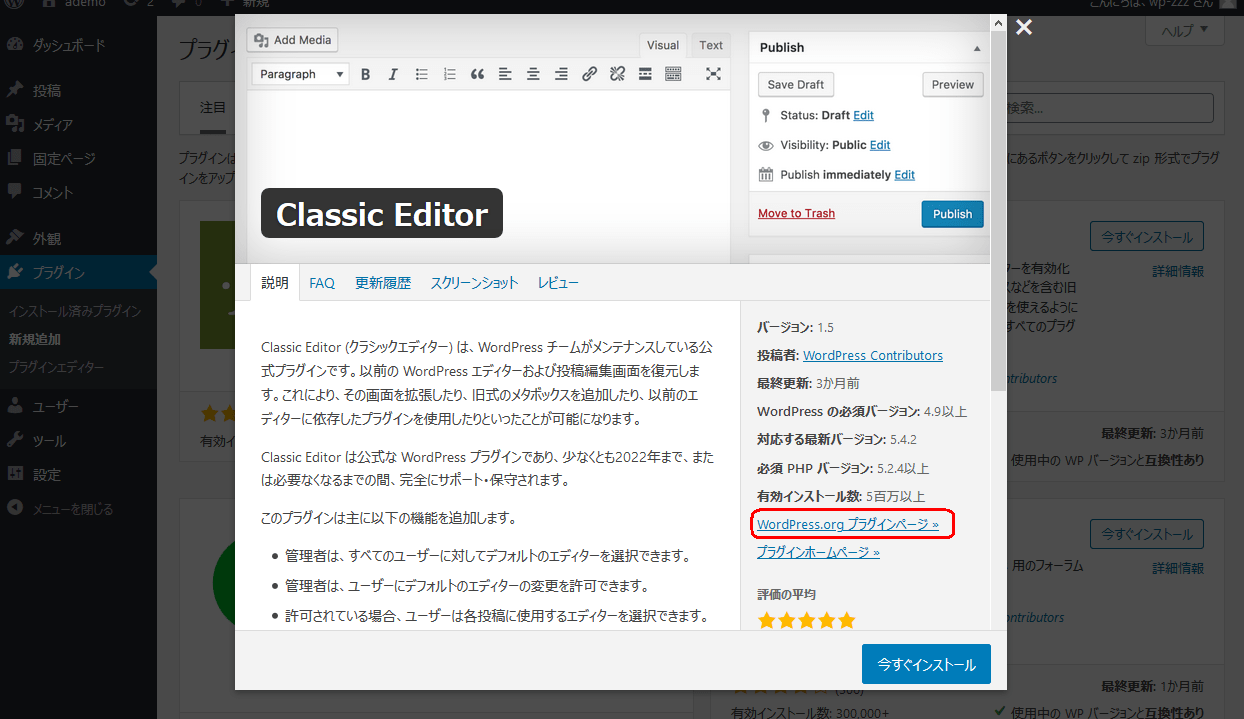Click the バージョン: 1.5 text

795,327
